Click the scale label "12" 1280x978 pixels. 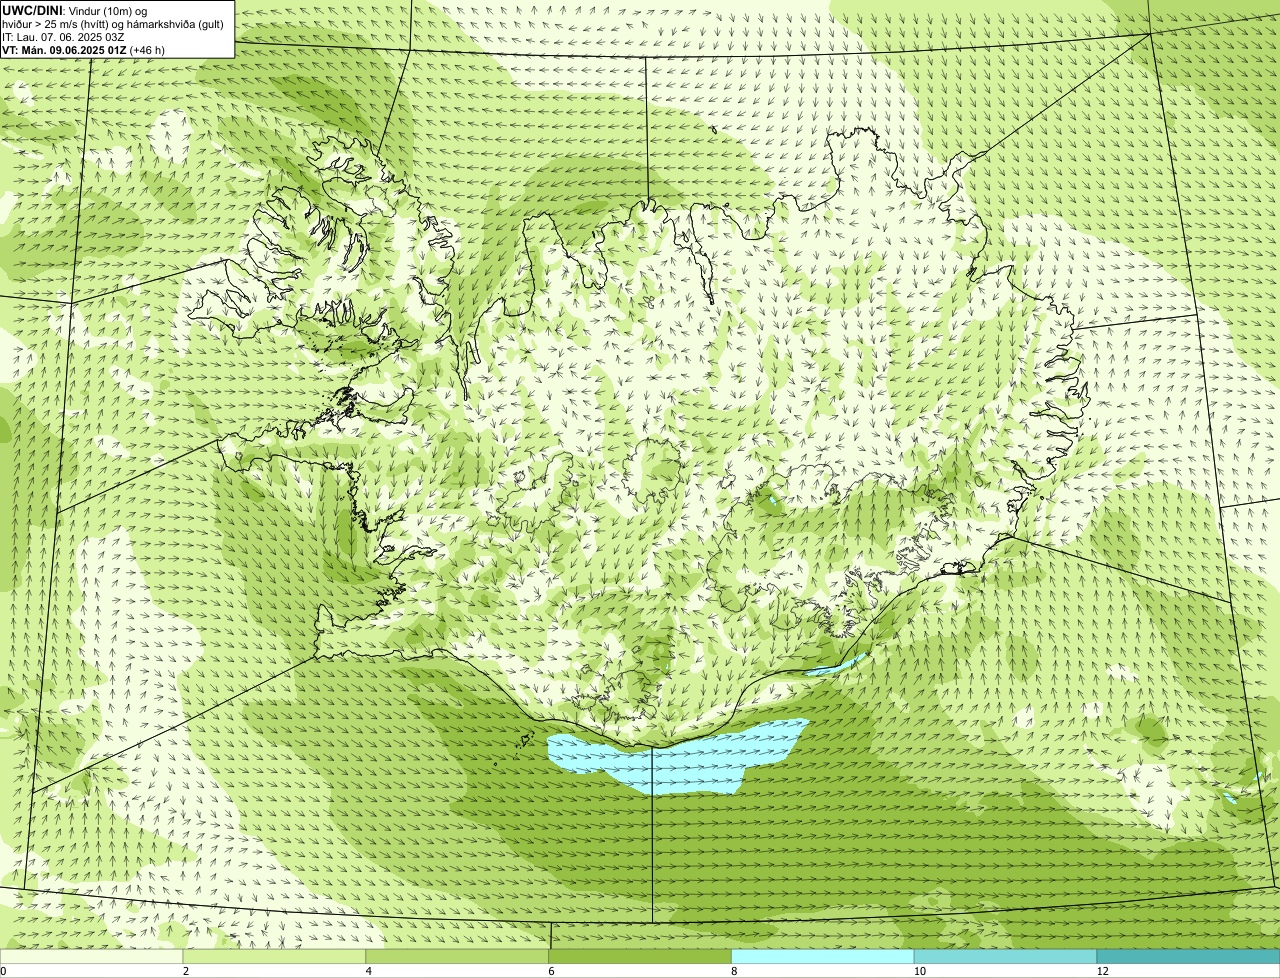point(1102,971)
